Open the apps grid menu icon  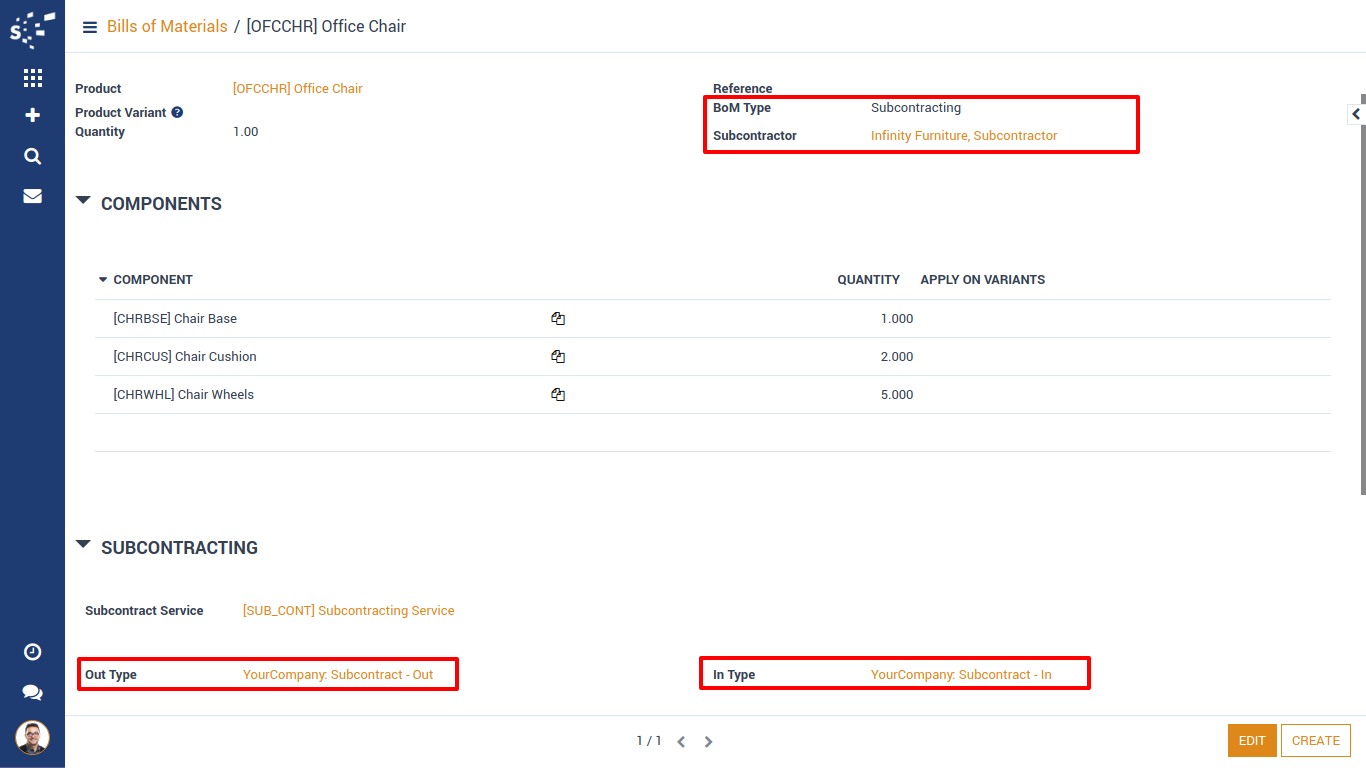point(32,78)
